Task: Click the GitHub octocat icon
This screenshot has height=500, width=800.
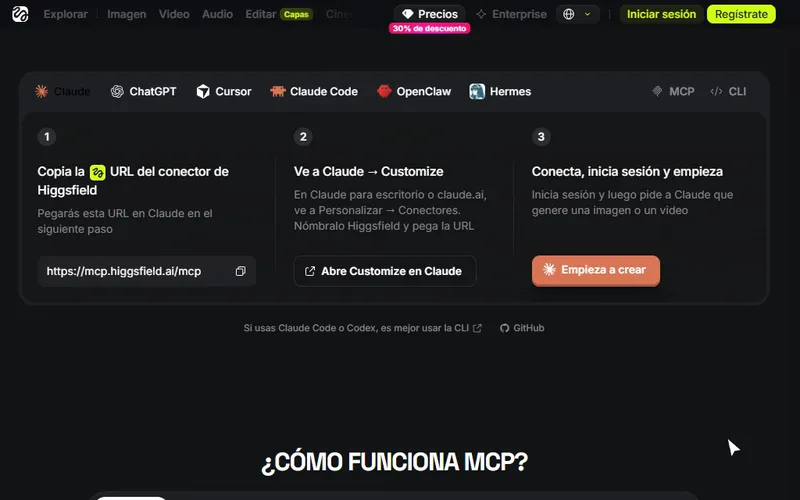Action: point(505,328)
